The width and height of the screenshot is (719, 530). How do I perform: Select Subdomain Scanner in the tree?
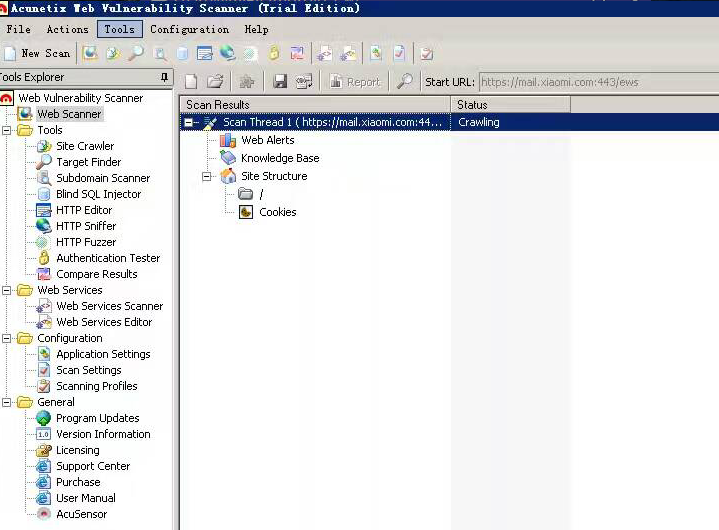(103, 178)
